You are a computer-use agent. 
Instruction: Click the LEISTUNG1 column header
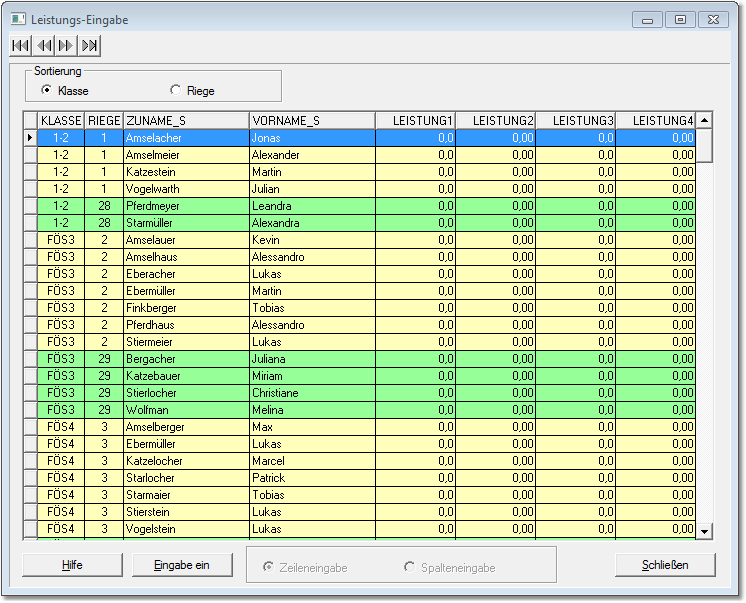415,121
